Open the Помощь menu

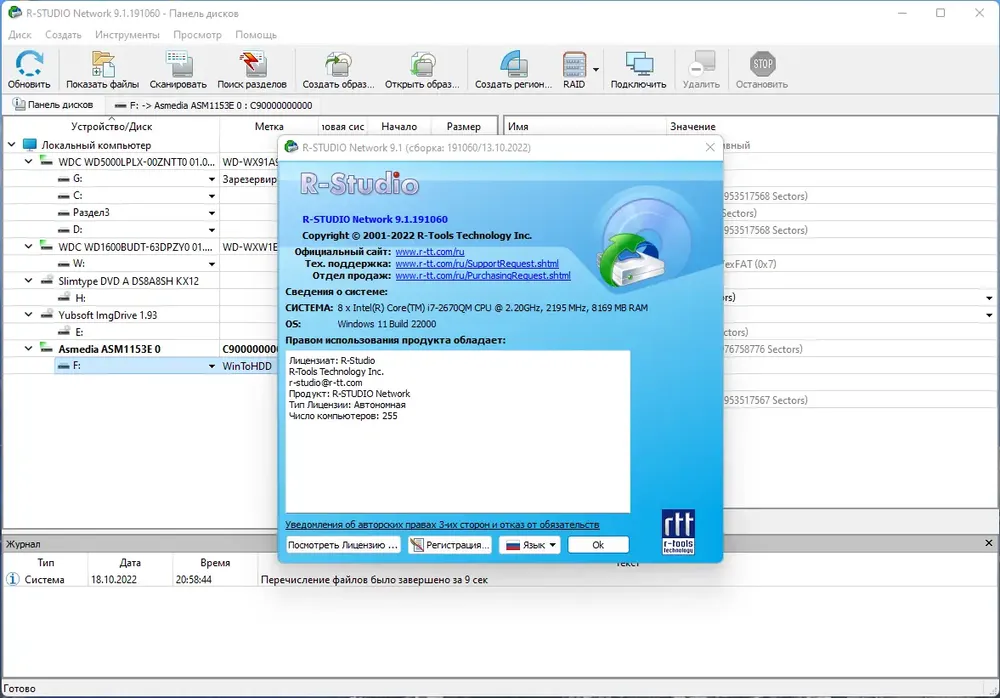pos(256,34)
